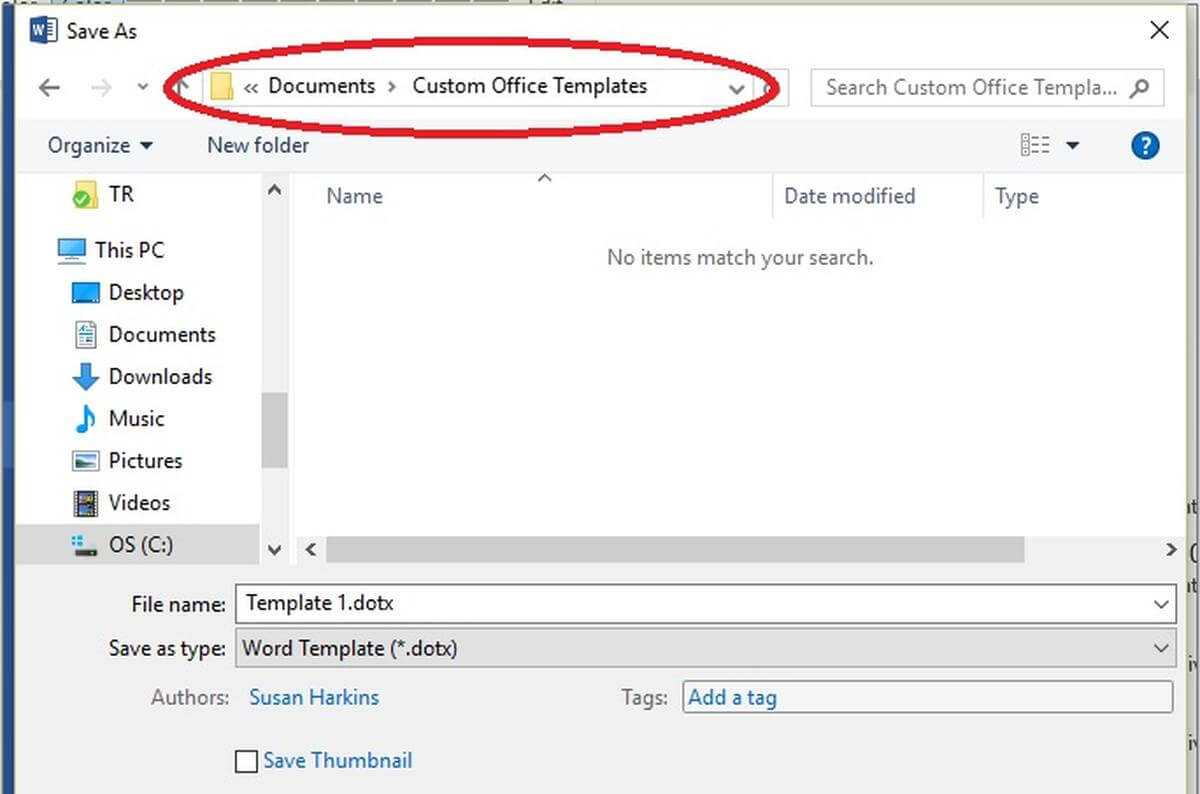Click the change view layout icon
This screenshot has width=1200, height=794.
(1035, 146)
